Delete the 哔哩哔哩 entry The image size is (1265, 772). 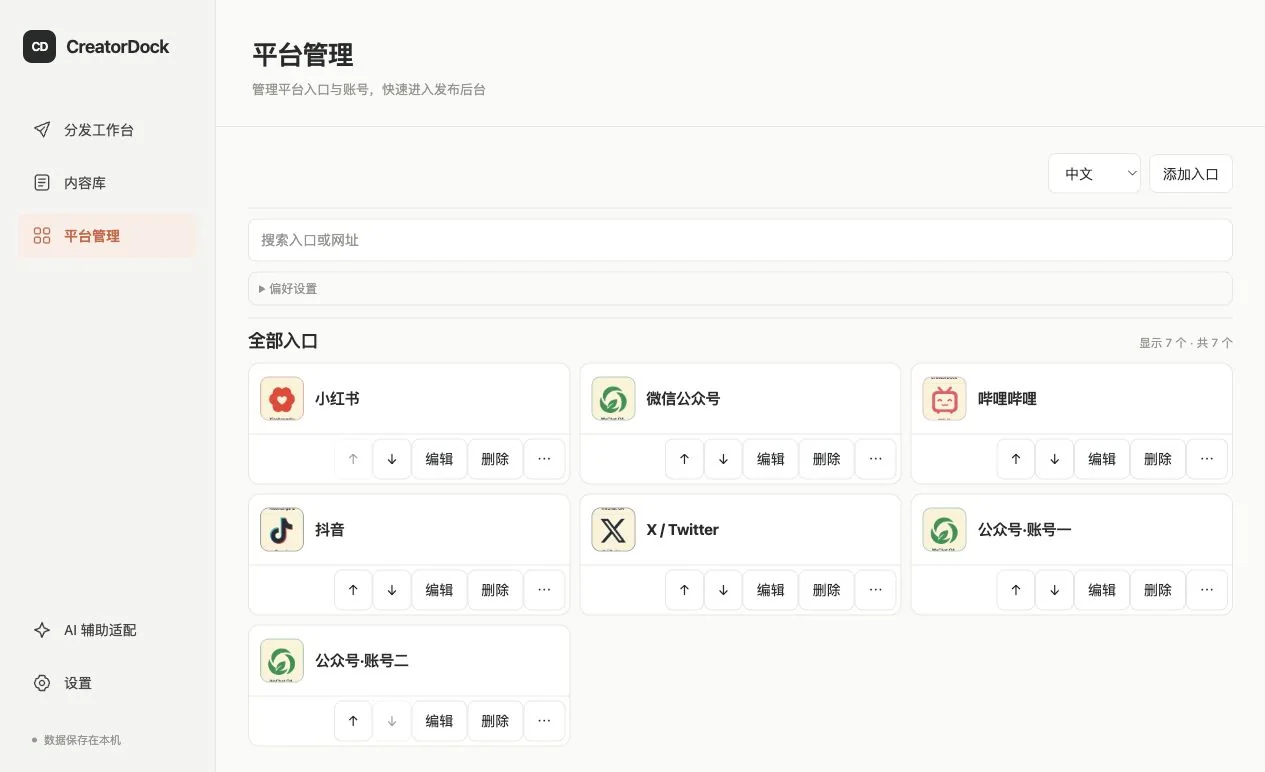(x=1158, y=459)
